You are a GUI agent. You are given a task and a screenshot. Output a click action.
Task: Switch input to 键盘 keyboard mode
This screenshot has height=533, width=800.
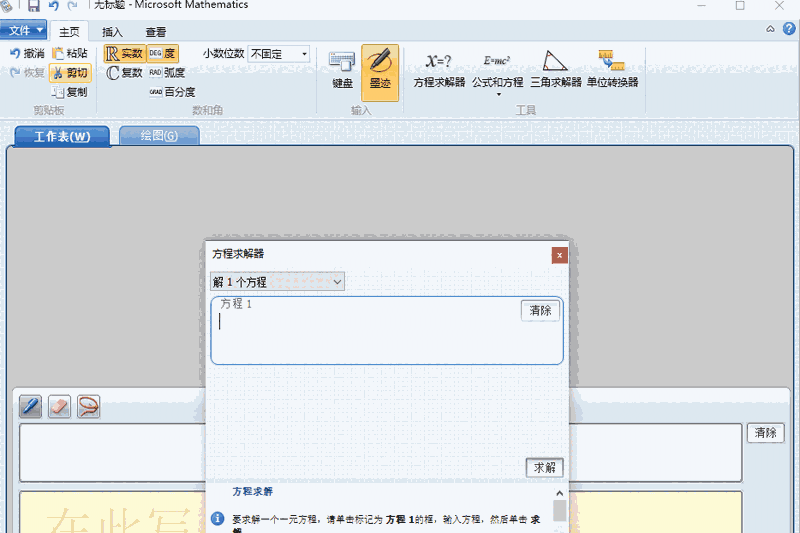(342, 69)
